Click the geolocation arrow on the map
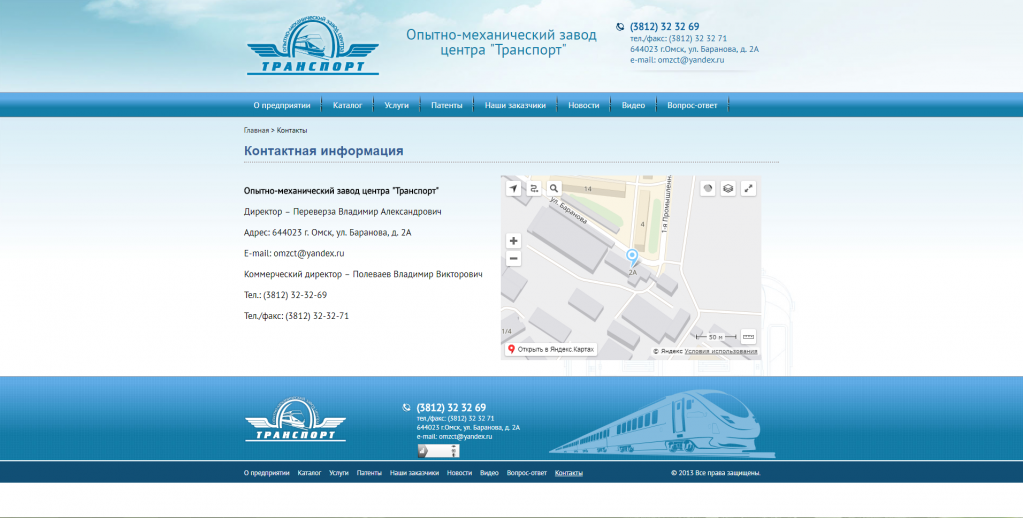 tap(513, 188)
